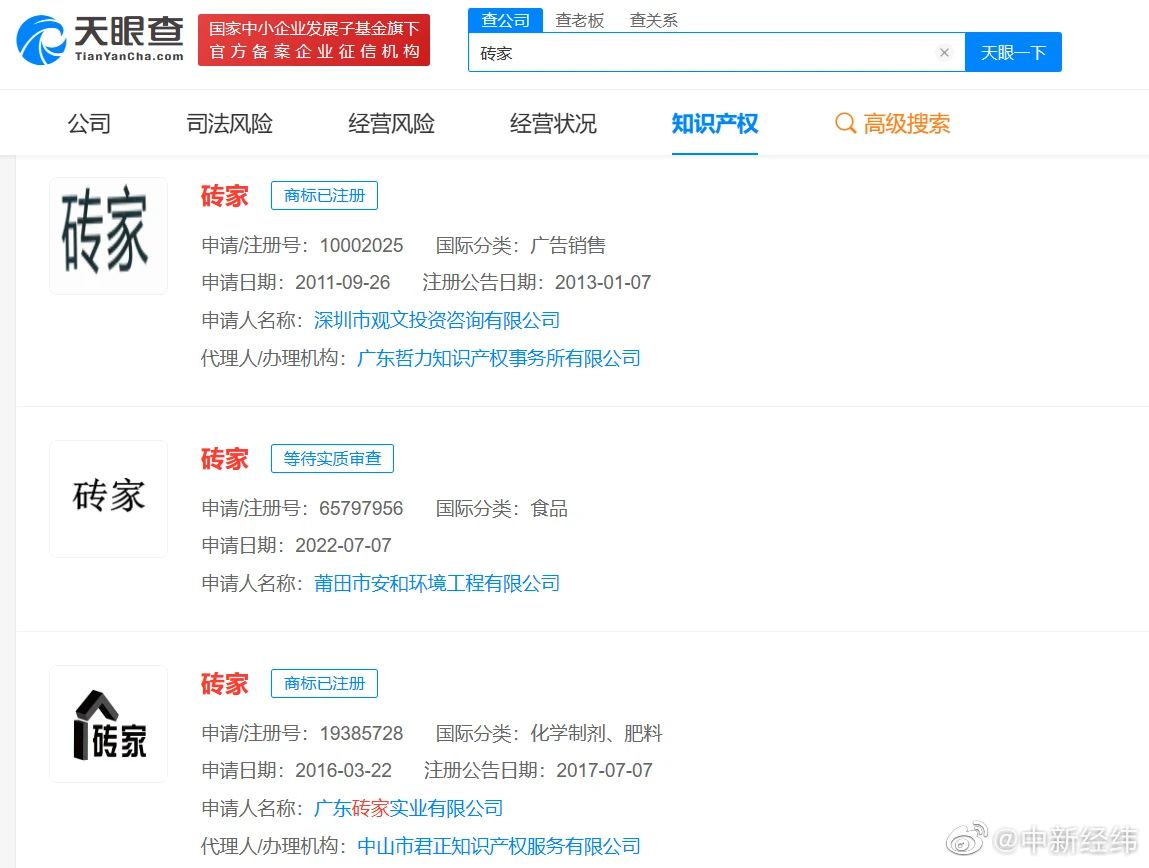Open the first 砖家 trademark thumbnail image
The image size is (1149, 868).
click(108, 236)
